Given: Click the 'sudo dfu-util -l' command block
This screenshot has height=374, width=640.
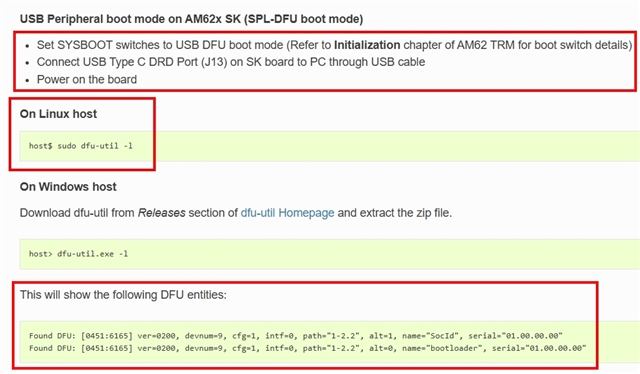Looking at the screenshot, I should click(x=329, y=146).
